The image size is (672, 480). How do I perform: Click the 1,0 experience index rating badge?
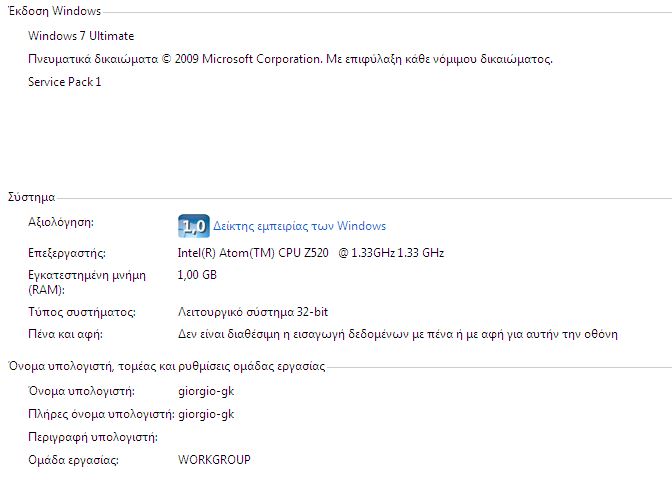192,225
